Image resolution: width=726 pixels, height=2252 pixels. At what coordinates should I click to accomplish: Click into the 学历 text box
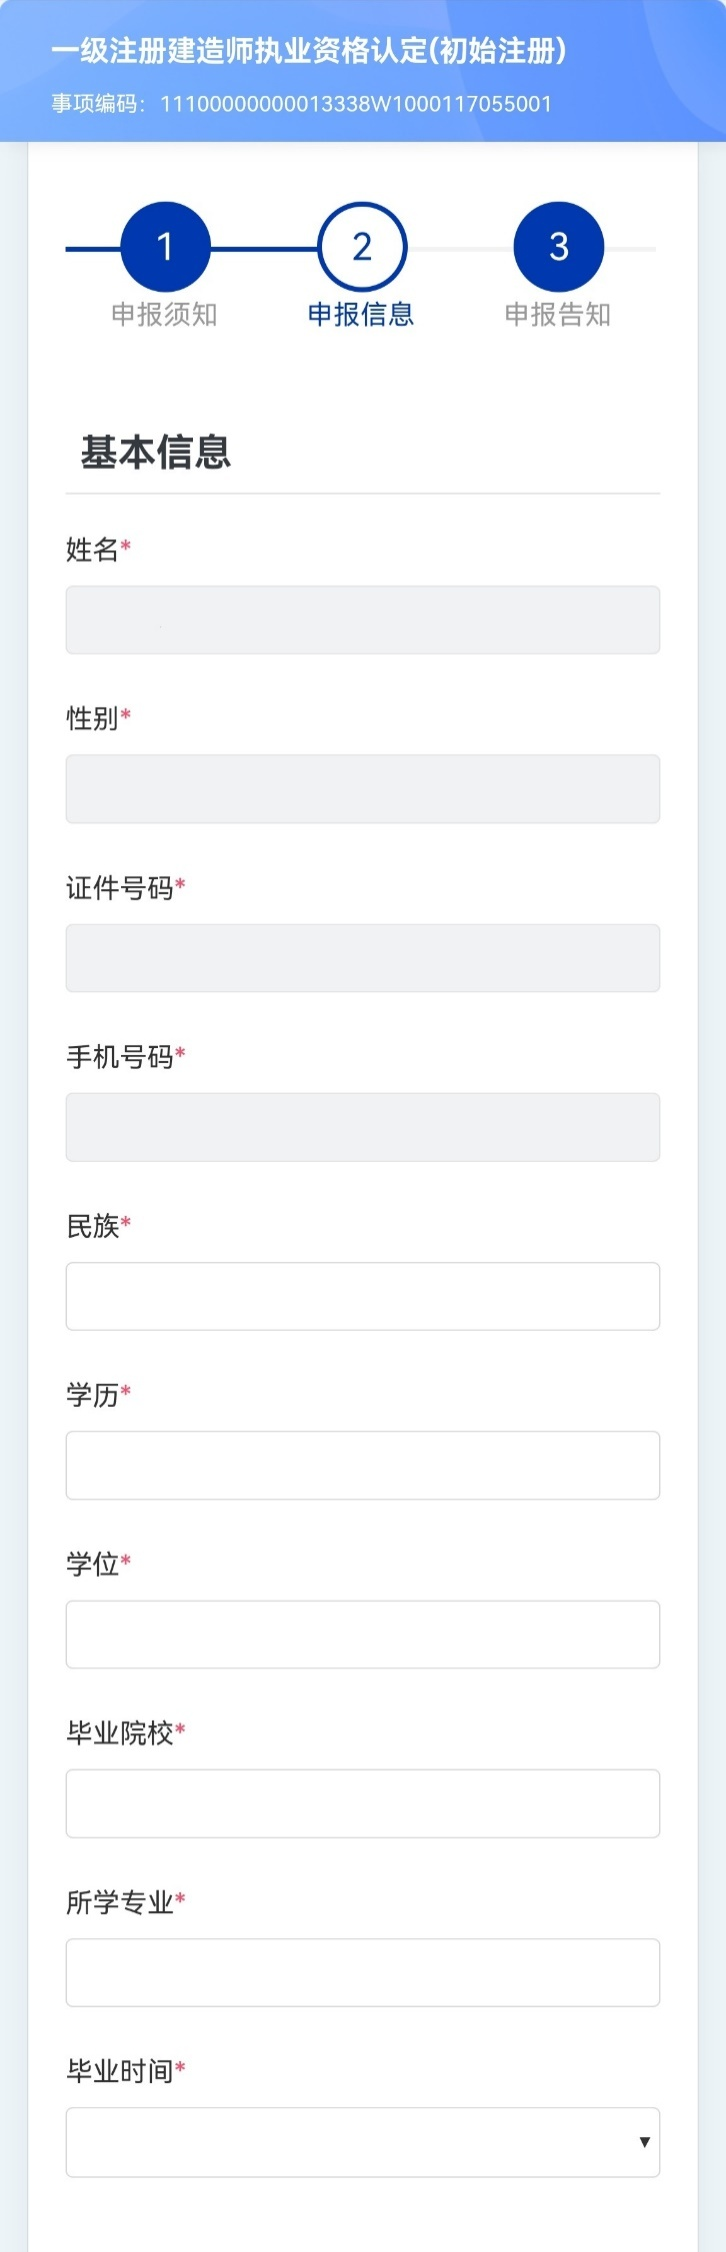(362, 1465)
